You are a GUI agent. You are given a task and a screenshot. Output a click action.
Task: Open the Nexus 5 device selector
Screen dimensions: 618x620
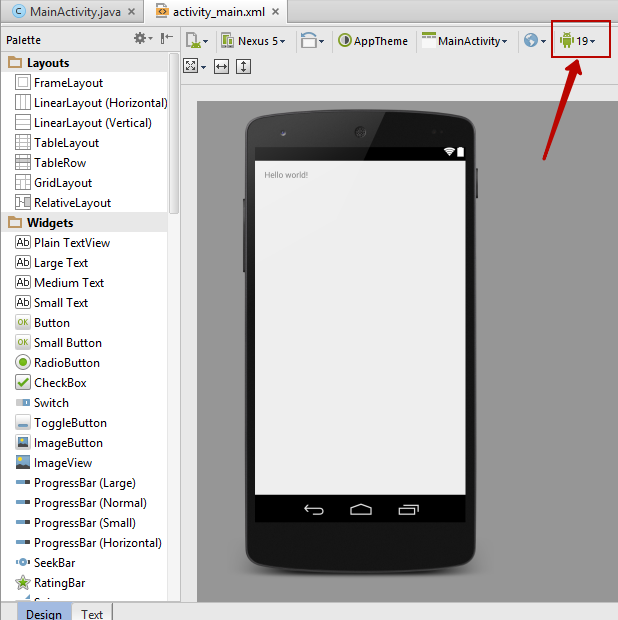253,41
